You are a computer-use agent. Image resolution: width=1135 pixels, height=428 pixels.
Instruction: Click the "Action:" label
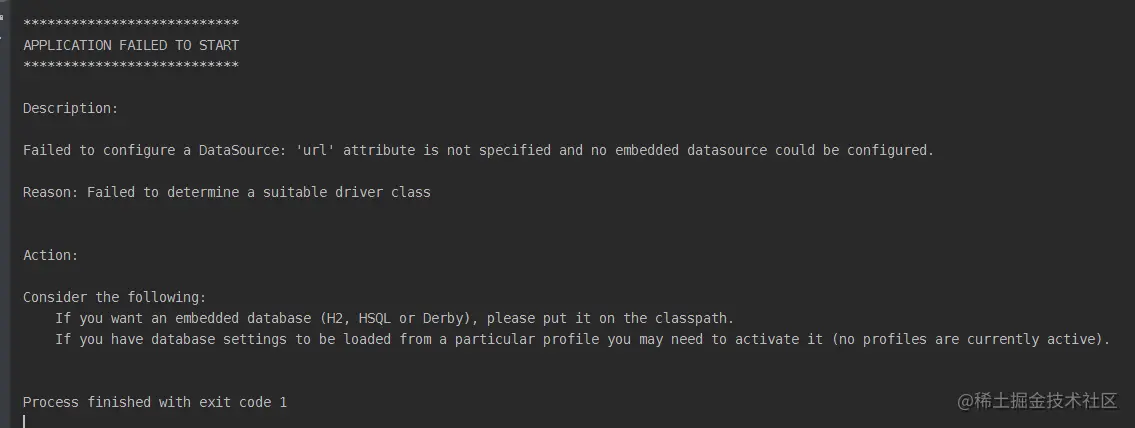click(x=51, y=255)
